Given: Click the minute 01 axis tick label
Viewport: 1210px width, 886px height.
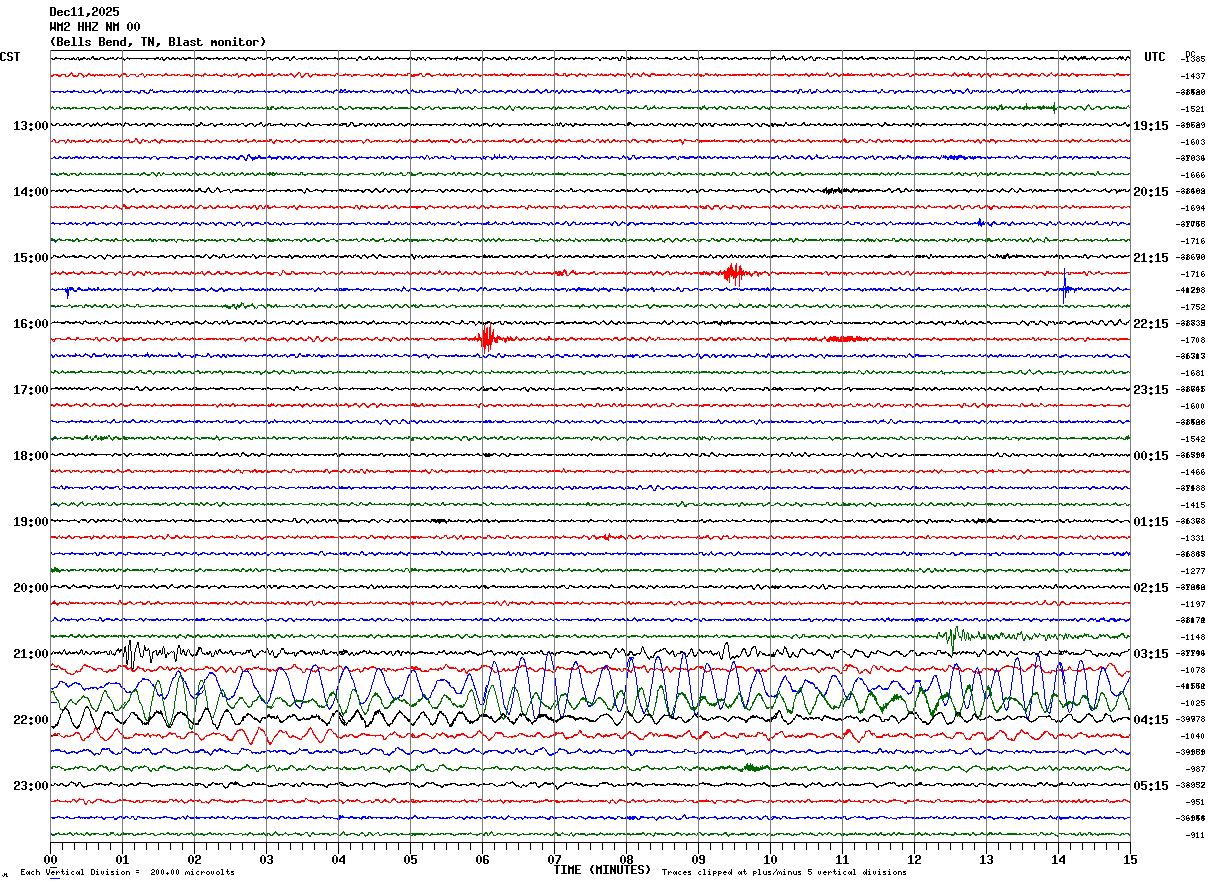Looking at the screenshot, I should click(123, 859).
